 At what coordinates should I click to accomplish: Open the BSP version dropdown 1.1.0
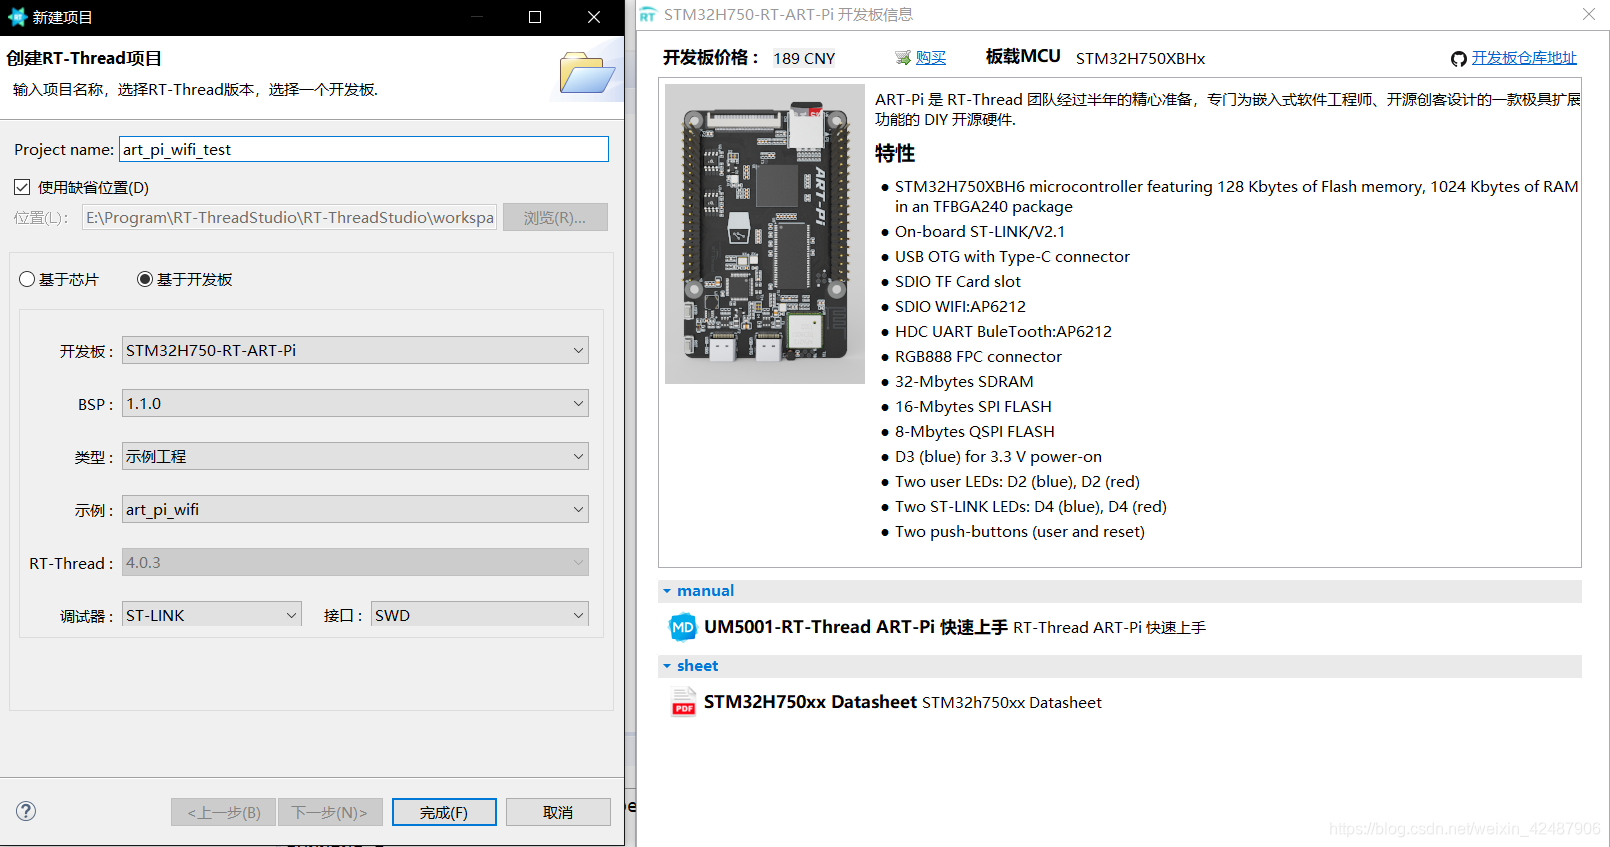pos(355,403)
